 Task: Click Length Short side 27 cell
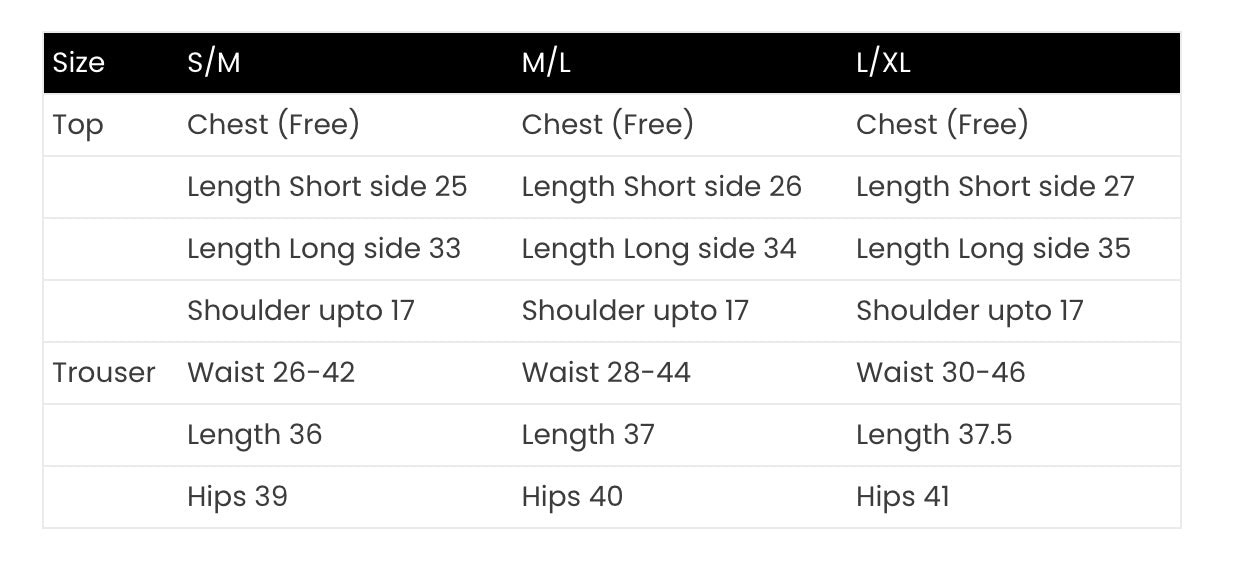[x=995, y=187]
